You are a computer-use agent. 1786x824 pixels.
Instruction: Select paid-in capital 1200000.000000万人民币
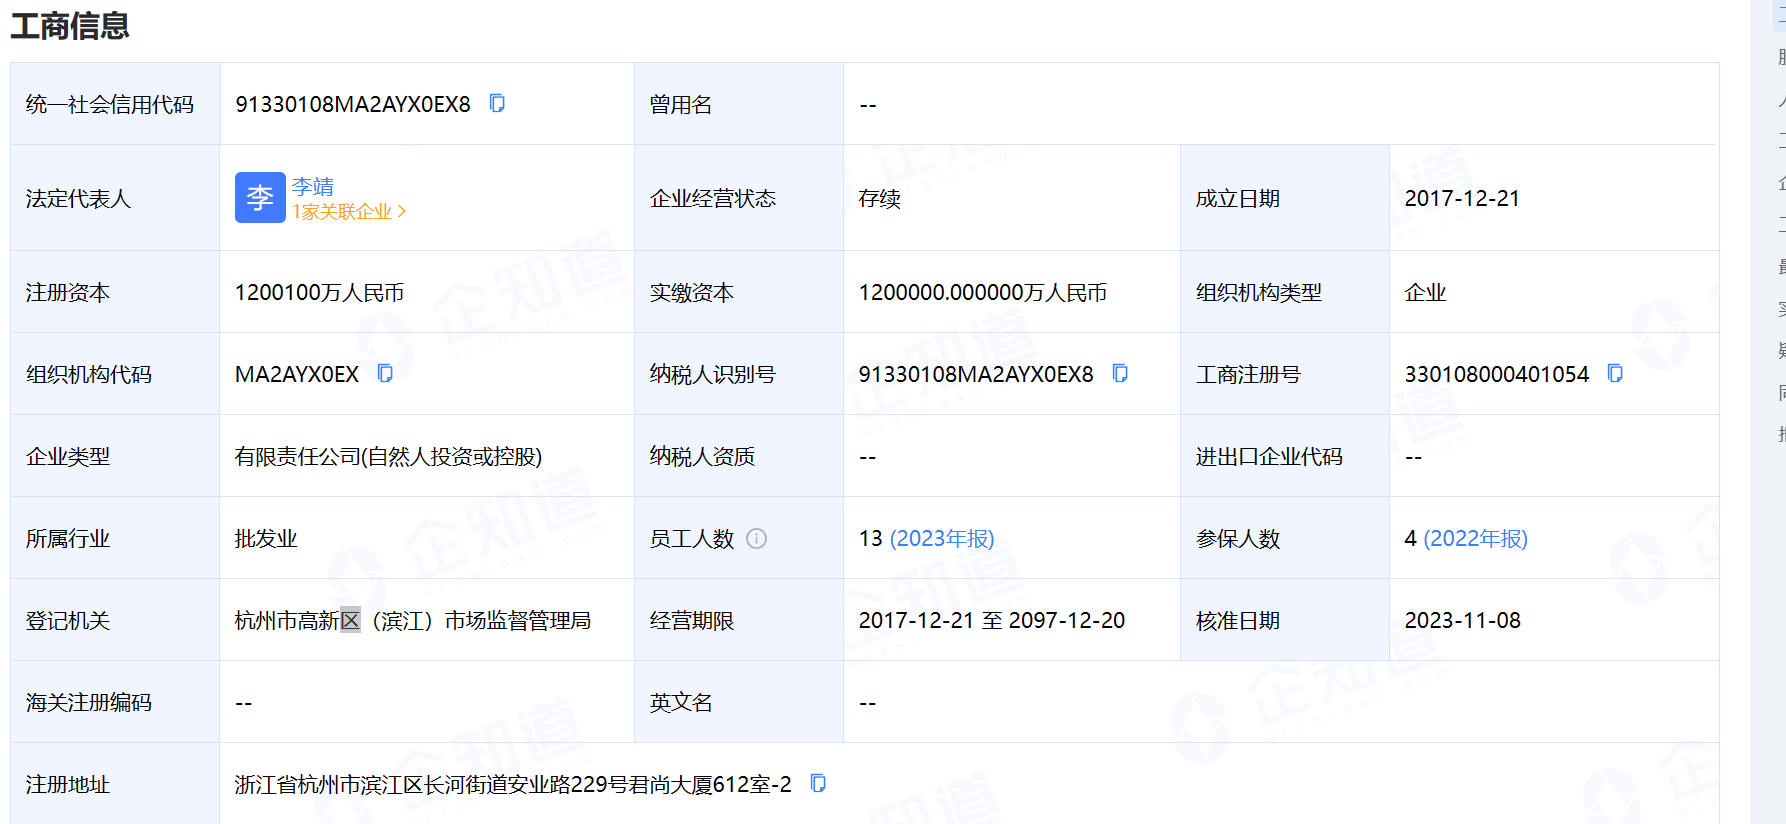[x=983, y=292]
